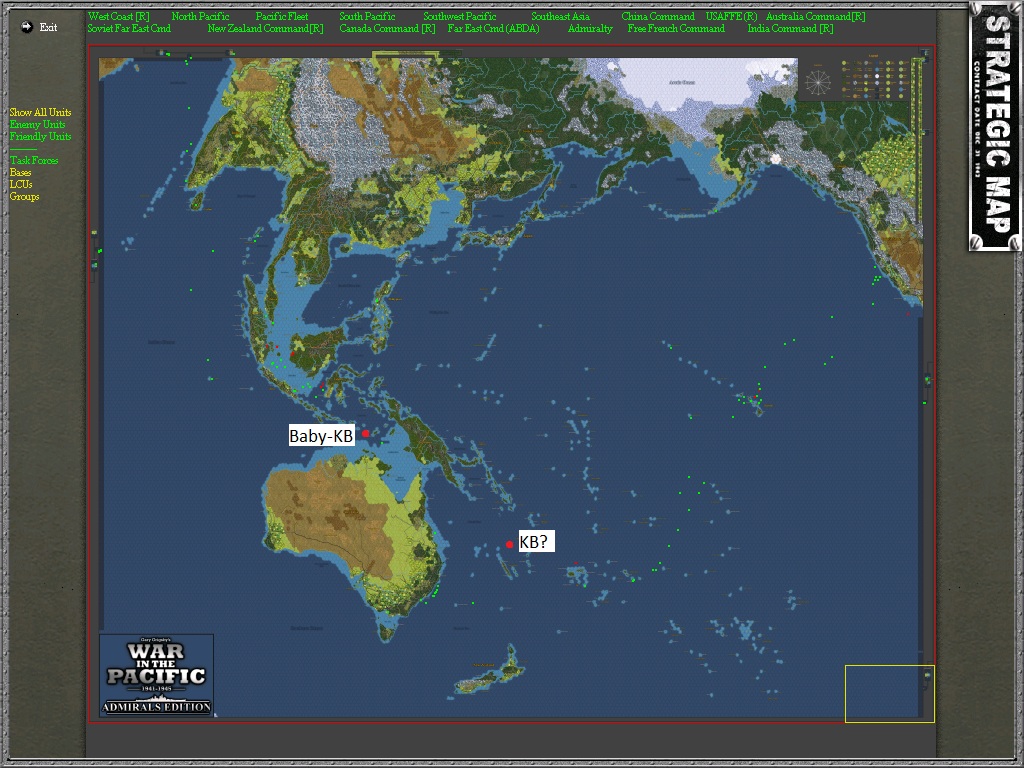Viewport: 1024px width, 768px height.
Task: Select the North Pacific command
Action: point(200,16)
